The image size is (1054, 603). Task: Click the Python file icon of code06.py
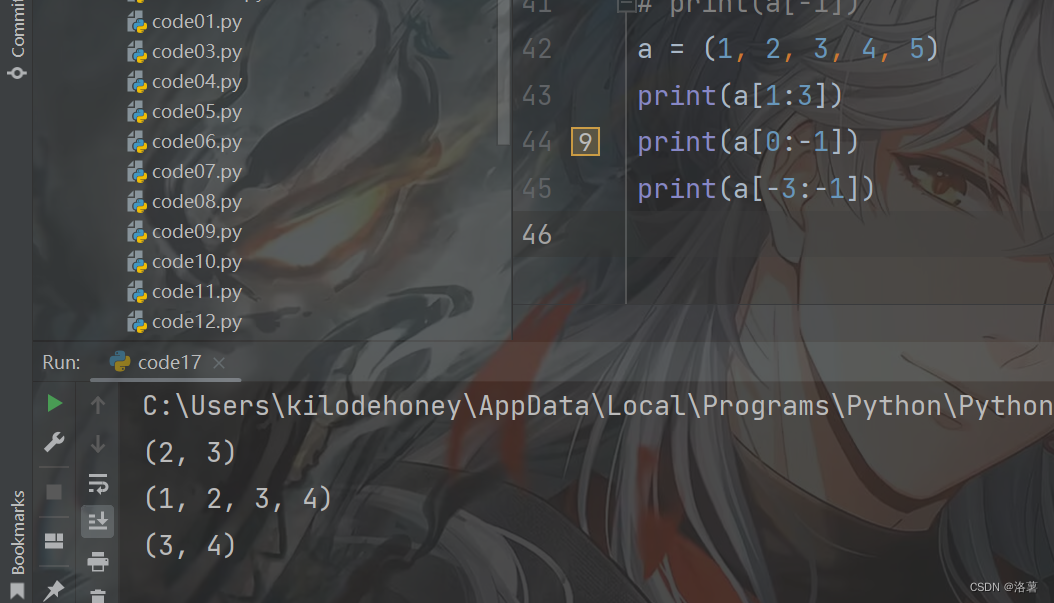tap(137, 142)
